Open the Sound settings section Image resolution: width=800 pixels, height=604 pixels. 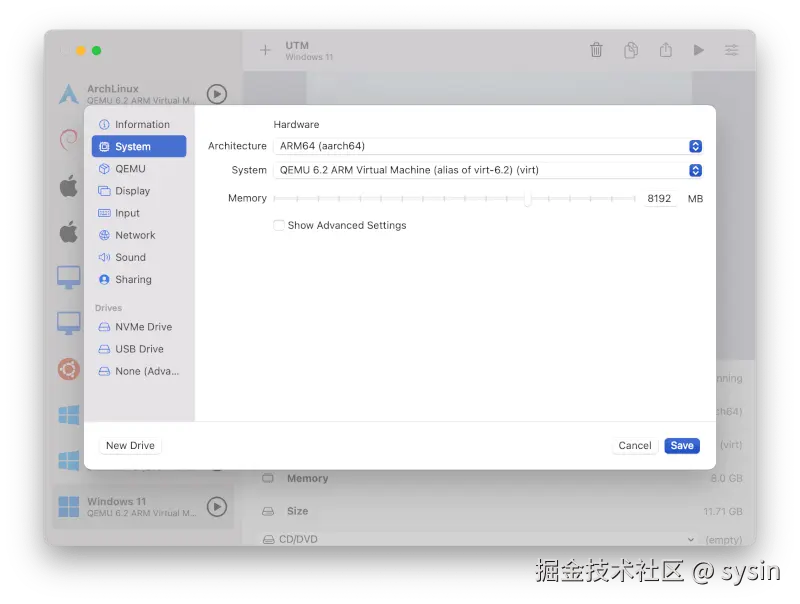(139, 258)
